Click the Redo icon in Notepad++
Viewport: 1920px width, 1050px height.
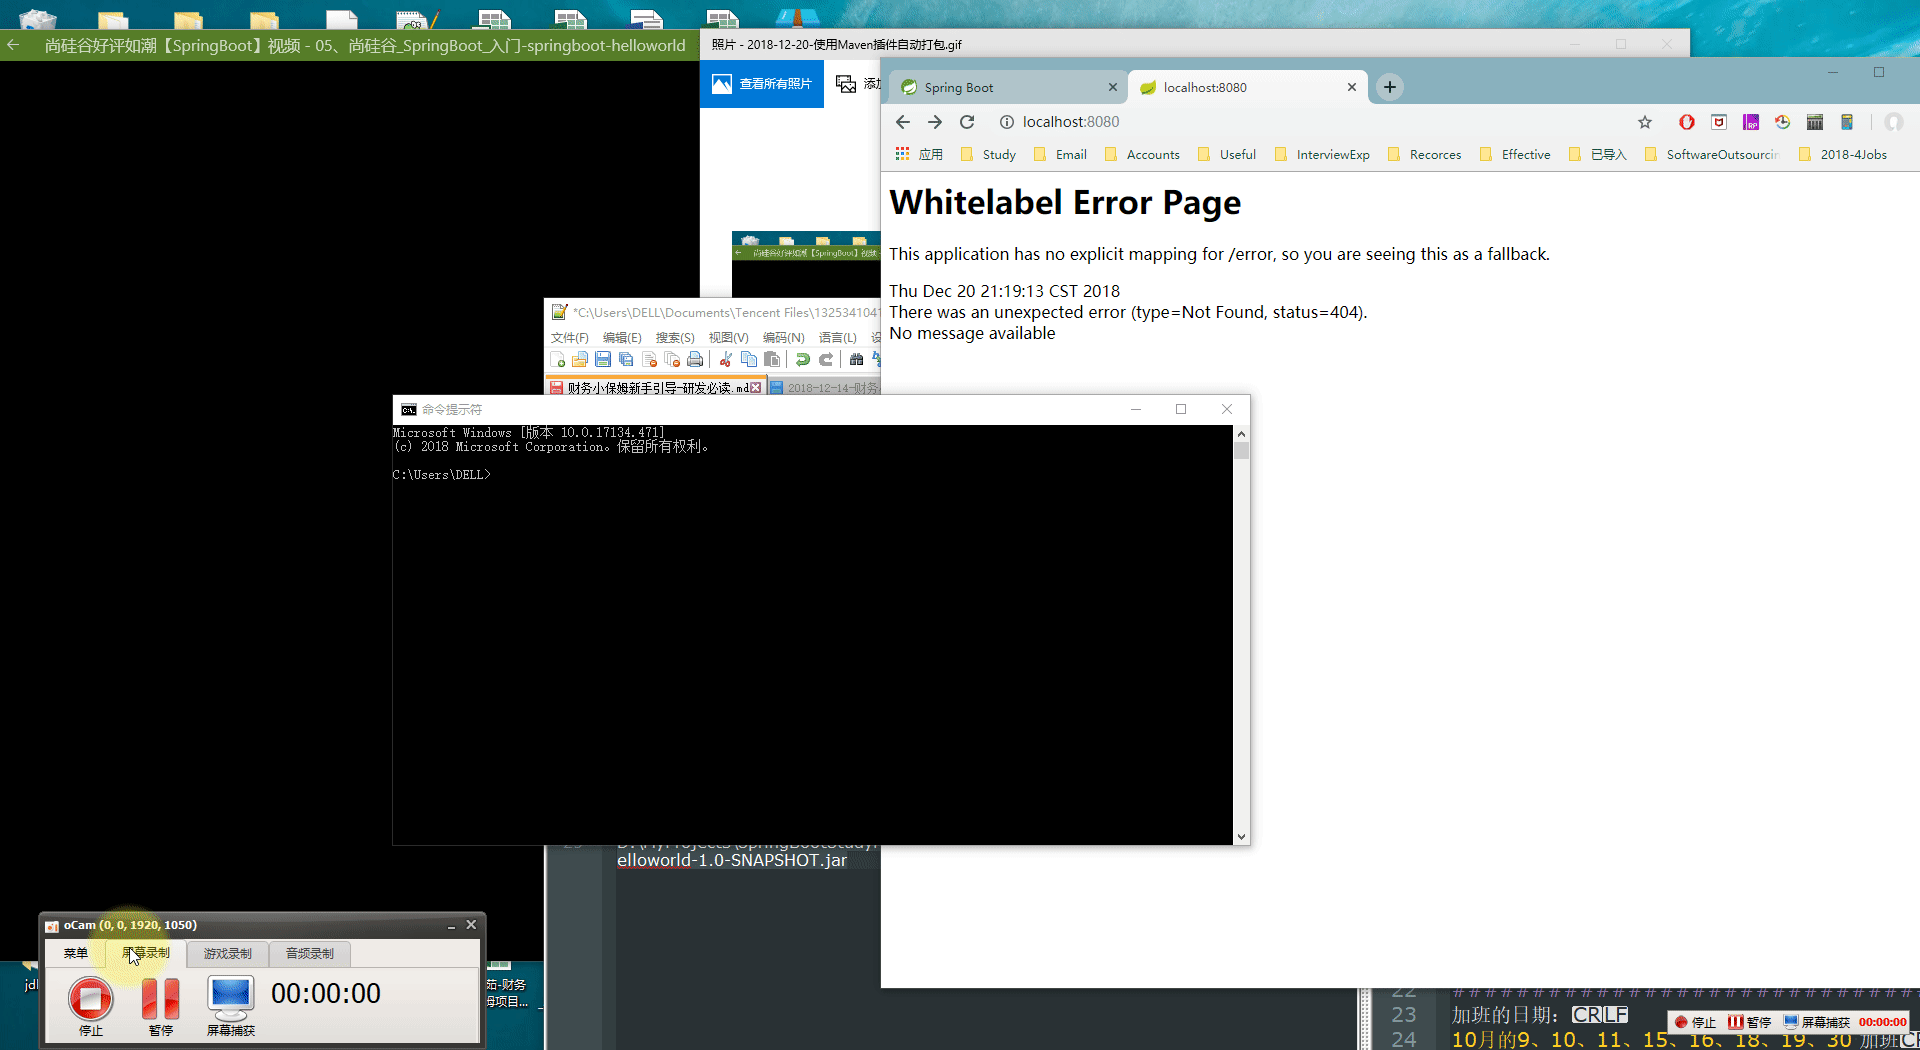tap(826, 360)
